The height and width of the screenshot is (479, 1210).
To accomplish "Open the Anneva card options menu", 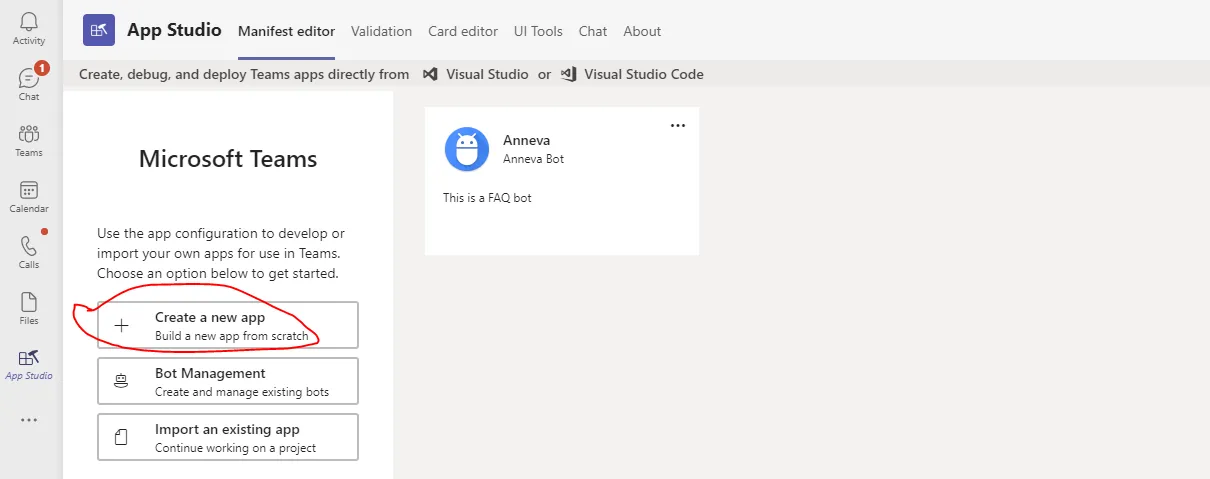I will (x=678, y=126).
